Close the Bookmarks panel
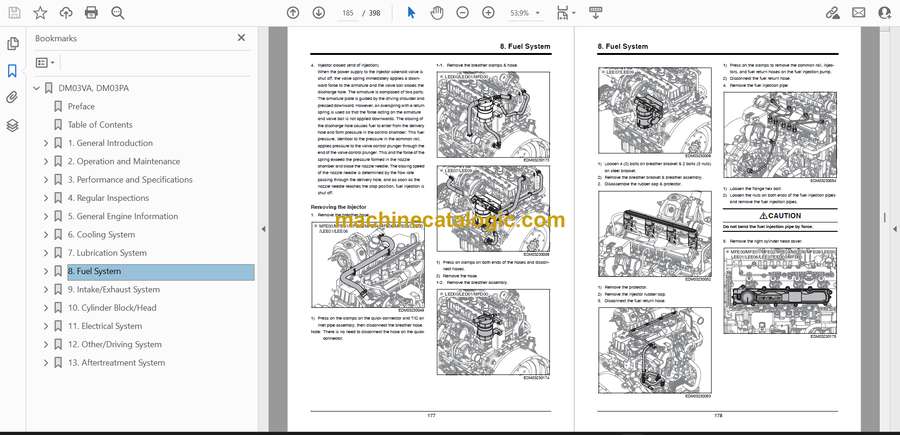The height and width of the screenshot is (435, 900). point(241,38)
